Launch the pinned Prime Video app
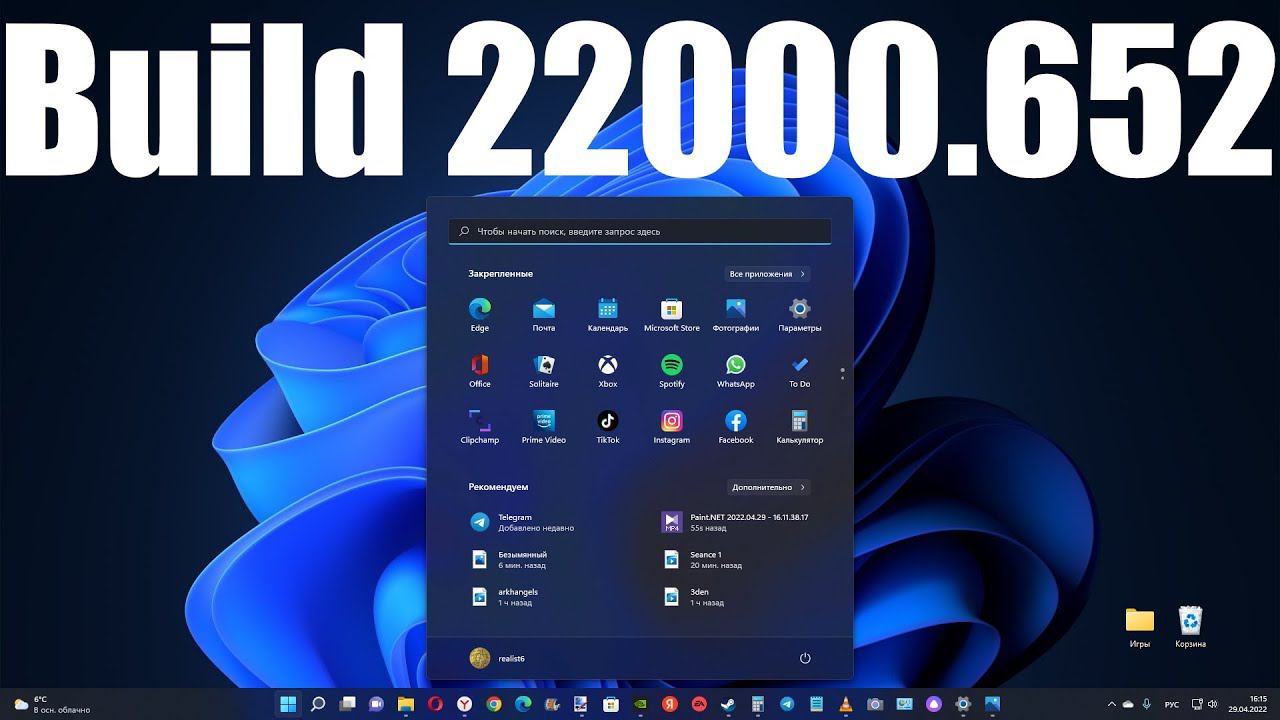 point(544,426)
